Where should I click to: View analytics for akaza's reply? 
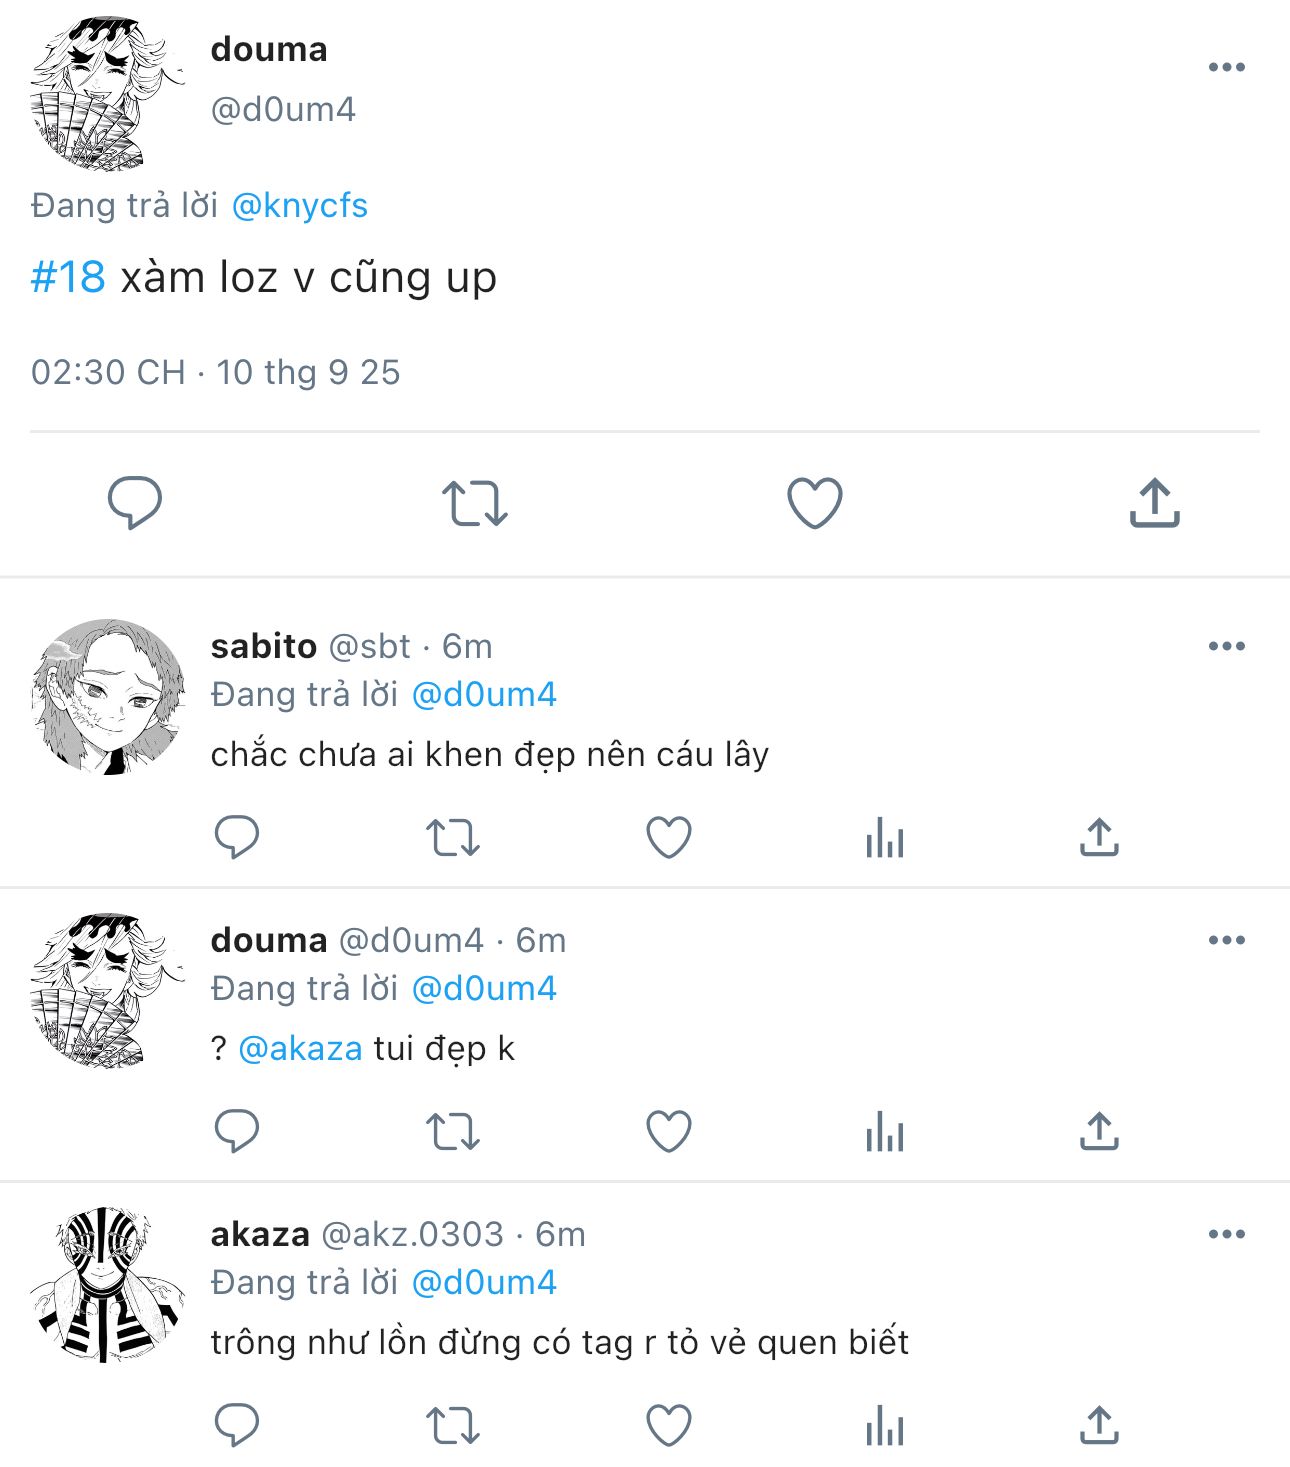pyautogui.click(x=885, y=1425)
